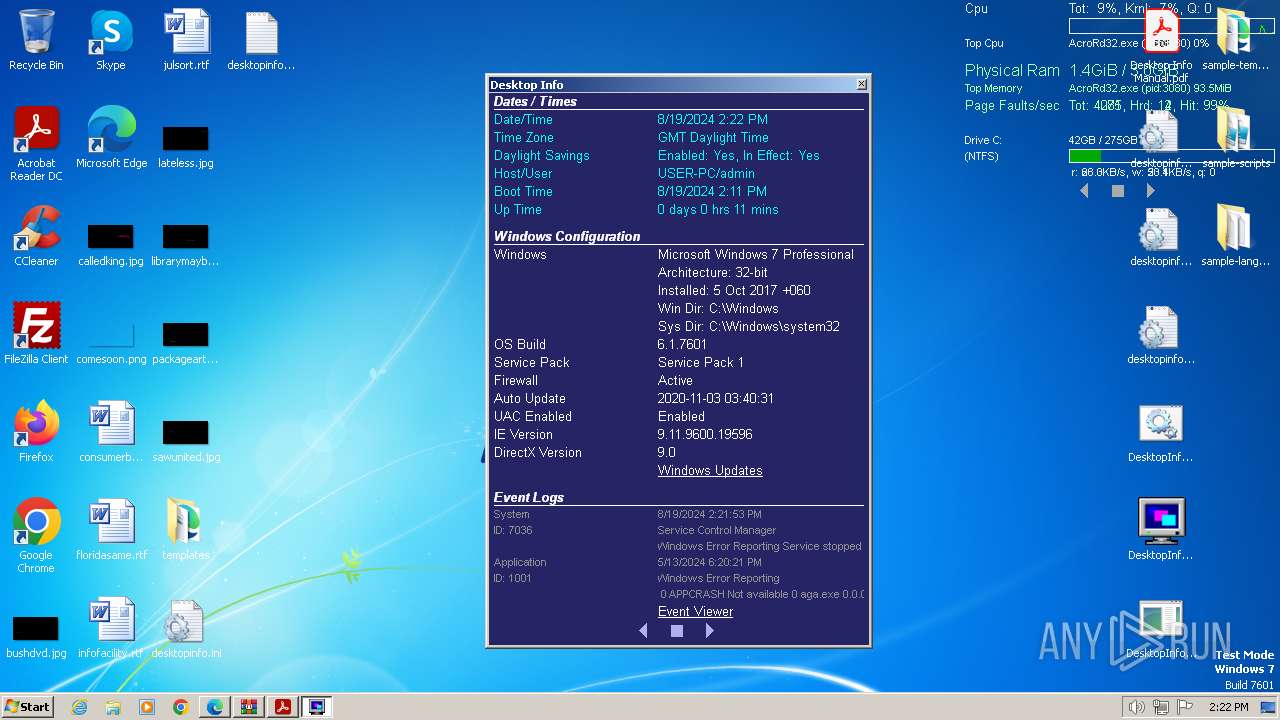
Task: Click the 'GMT Daylight Time' value
Action: 713,138
